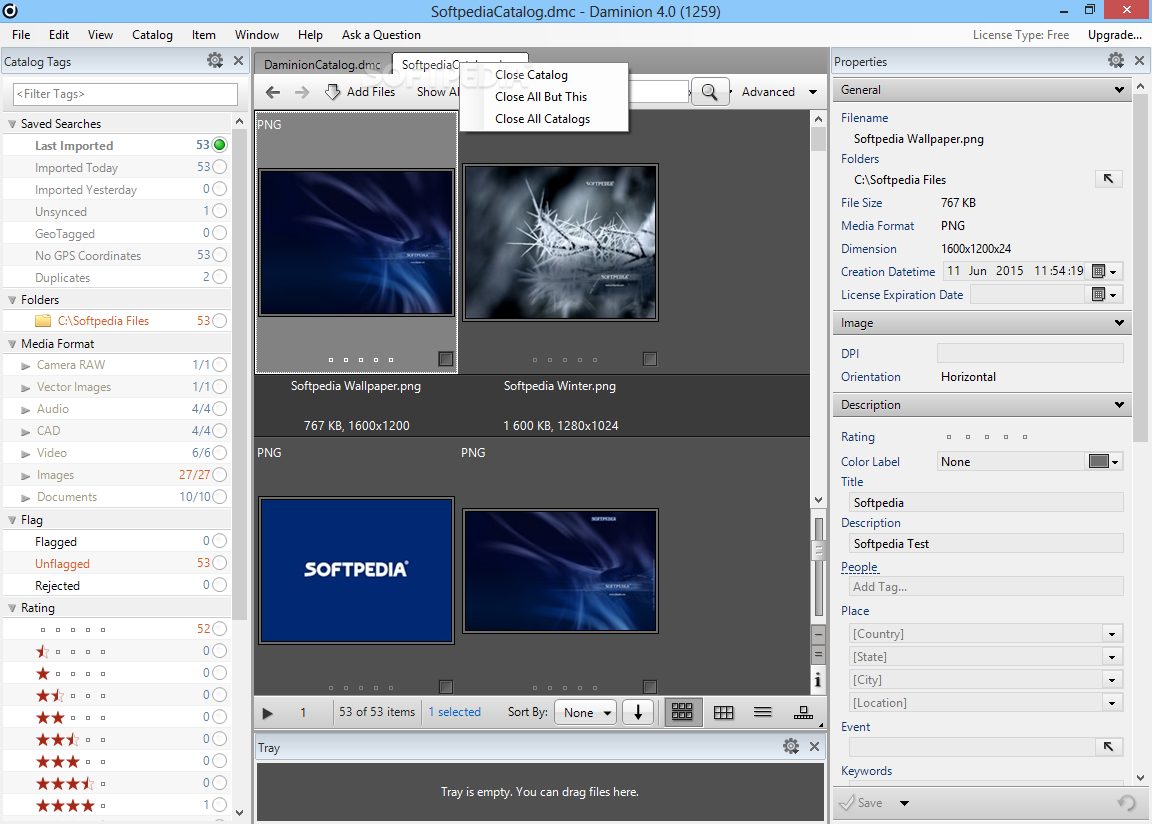The height and width of the screenshot is (824, 1152).
Task: Toggle the Video media format circle
Action: pos(219,453)
